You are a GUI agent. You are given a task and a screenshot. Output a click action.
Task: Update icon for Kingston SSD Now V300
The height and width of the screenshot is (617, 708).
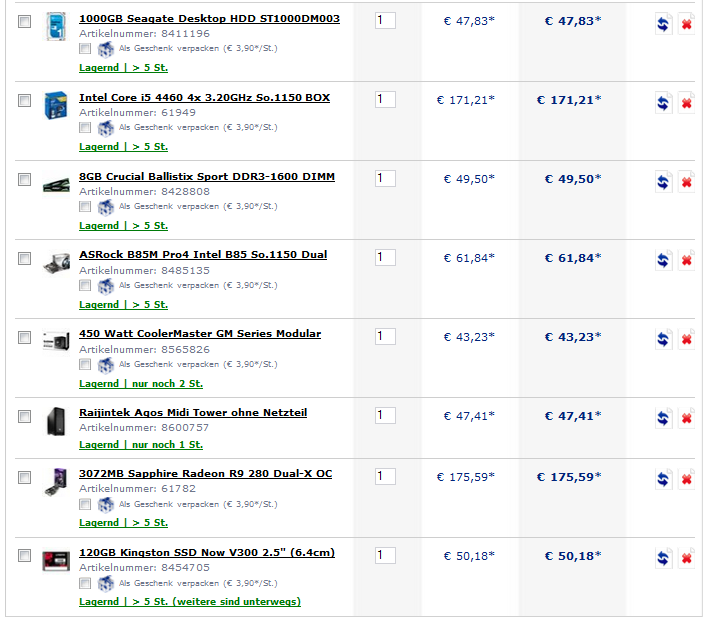tap(663, 559)
